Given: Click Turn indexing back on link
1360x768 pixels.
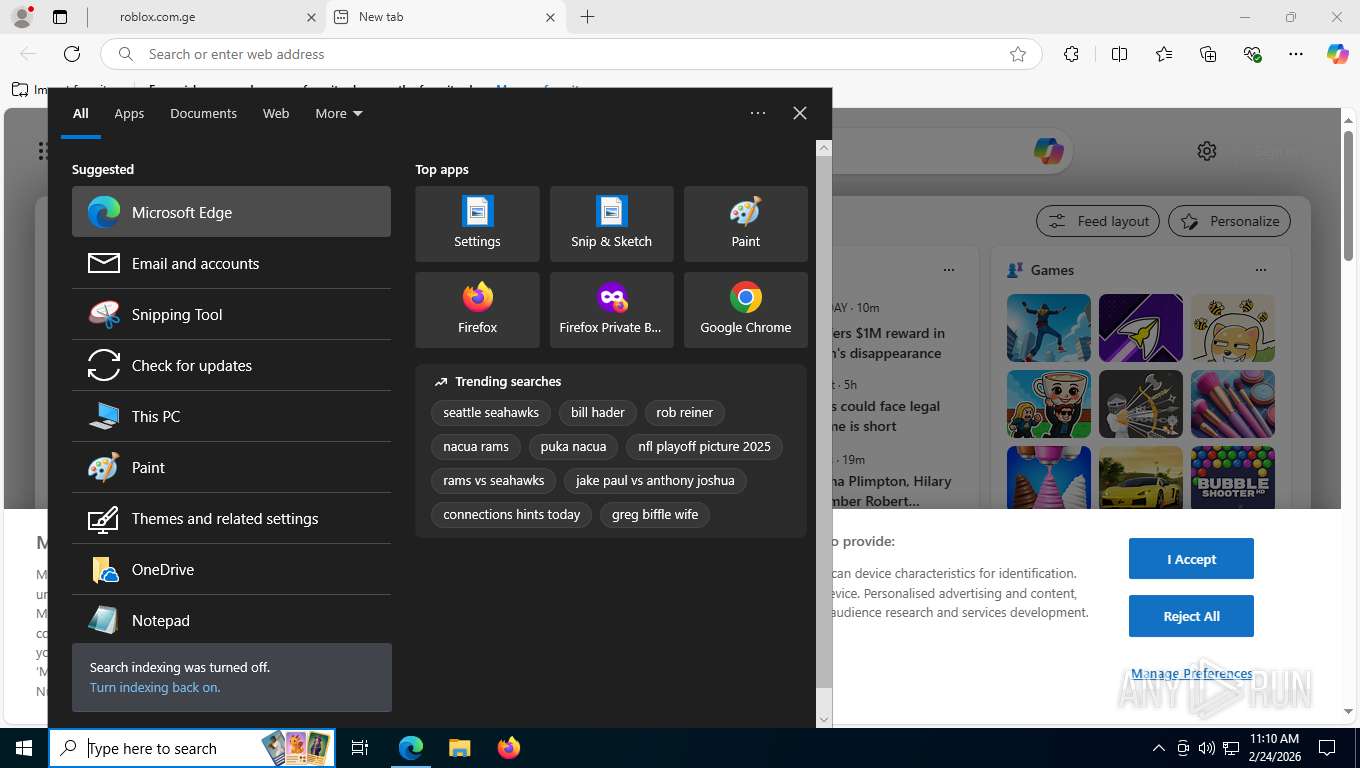Looking at the screenshot, I should [155, 687].
